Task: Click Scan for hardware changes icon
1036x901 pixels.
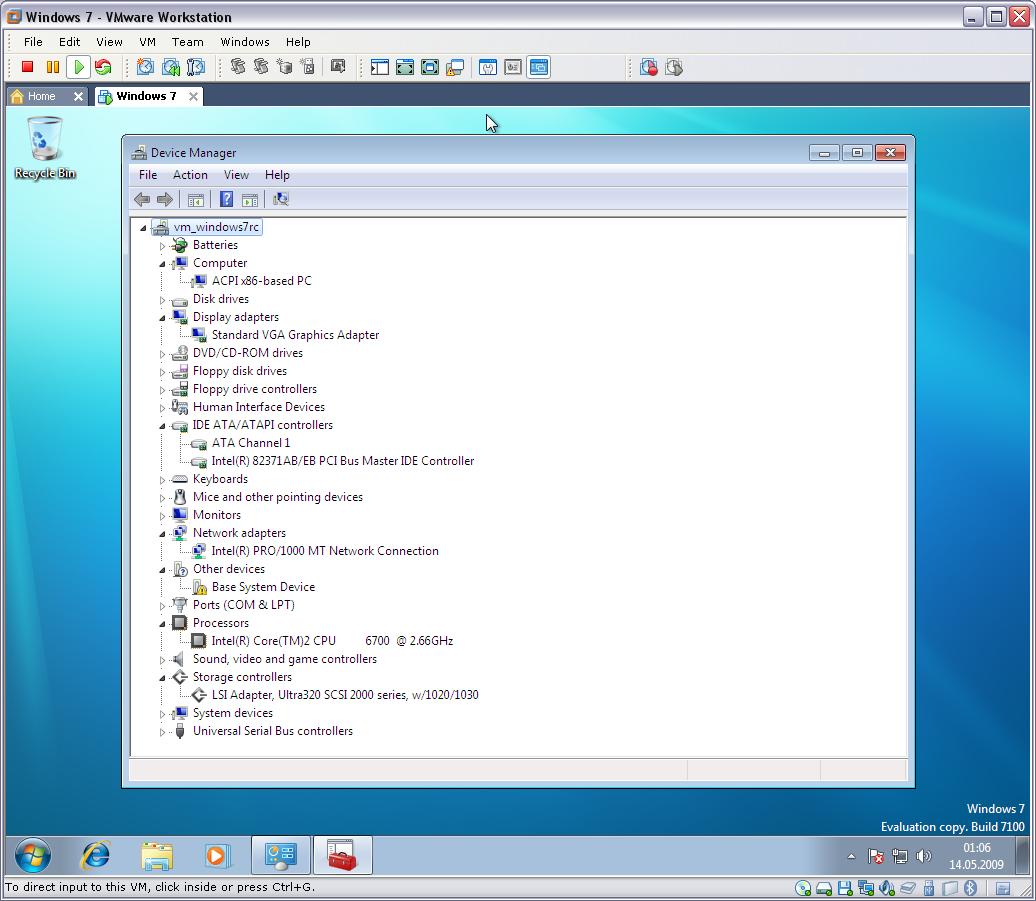Action: (x=281, y=199)
